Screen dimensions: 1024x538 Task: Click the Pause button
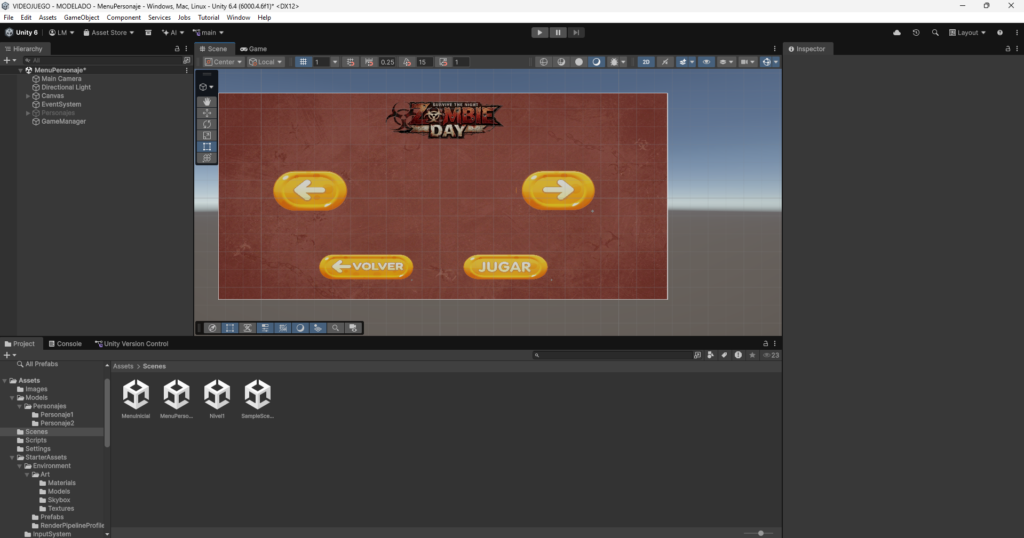tap(558, 33)
